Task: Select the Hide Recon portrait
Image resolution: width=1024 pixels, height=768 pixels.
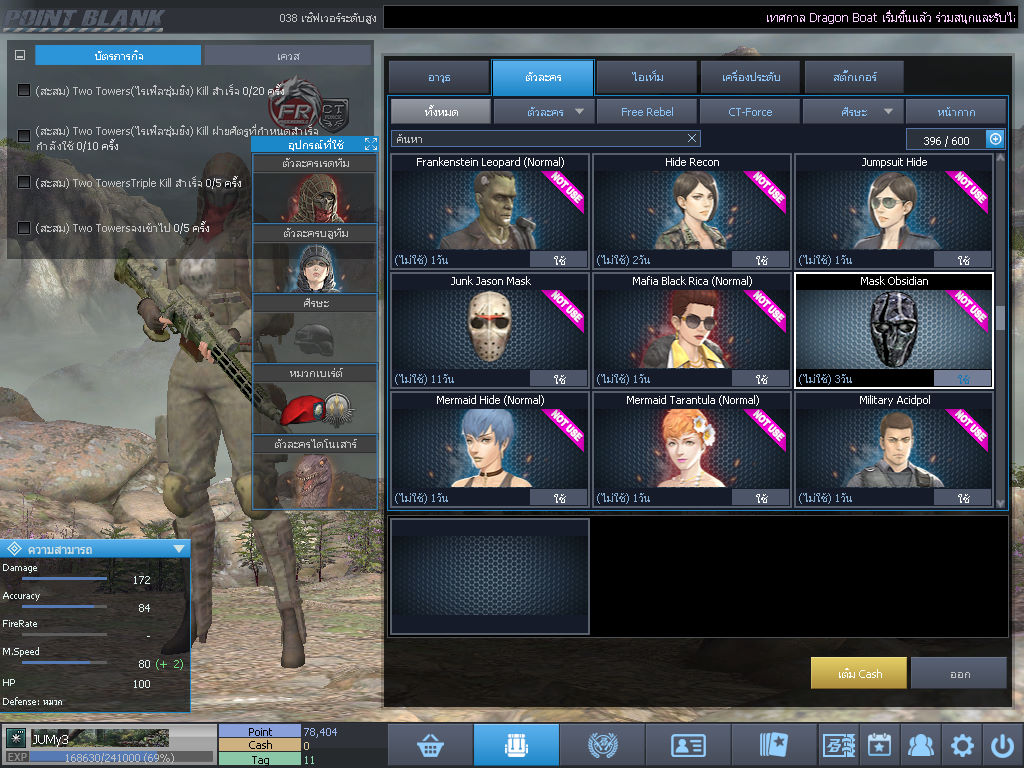Action: [x=692, y=210]
